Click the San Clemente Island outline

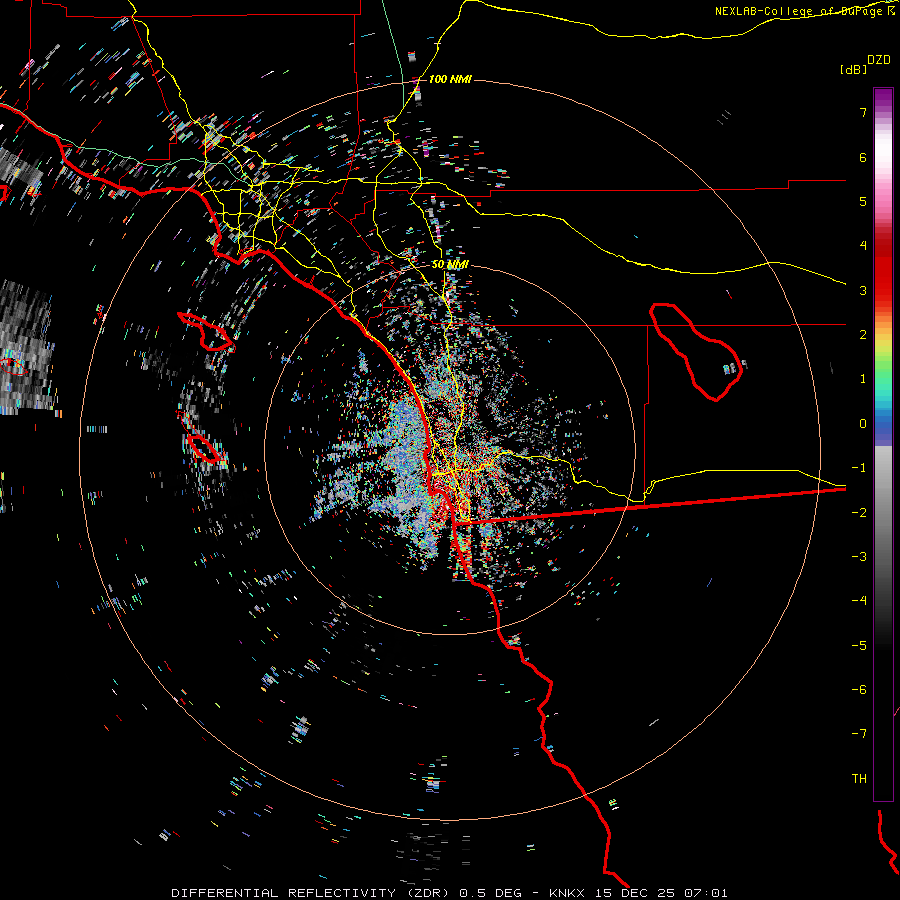pos(202,448)
